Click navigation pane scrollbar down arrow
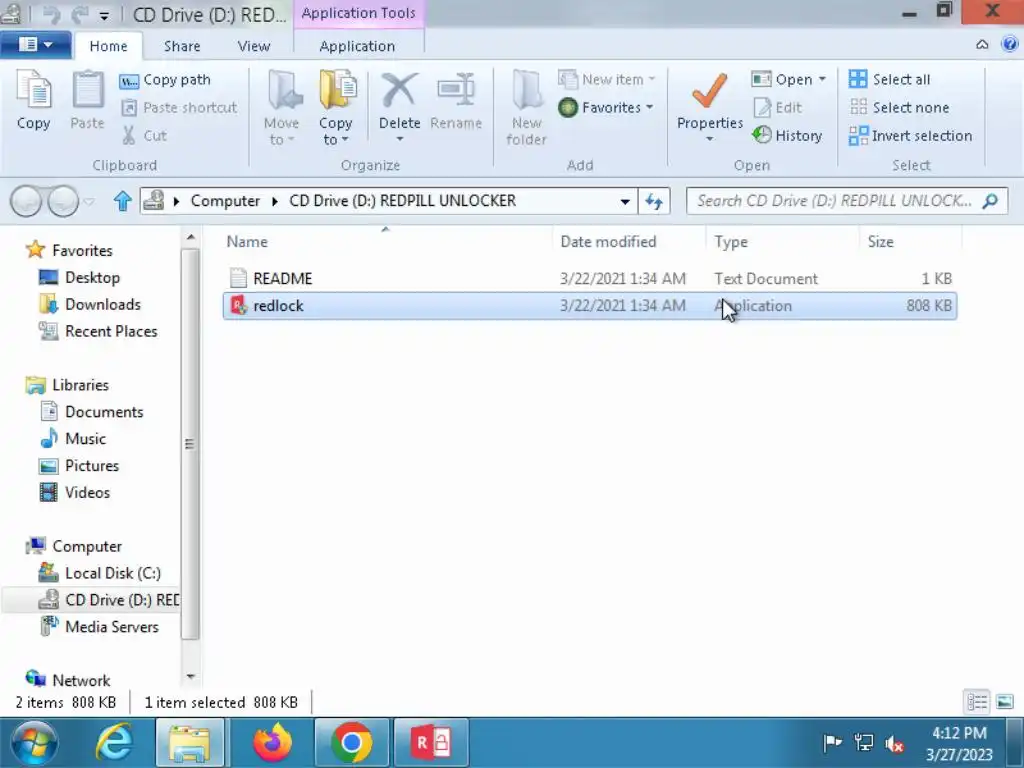The width and height of the screenshot is (1024, 768). [x=190, y=677]
